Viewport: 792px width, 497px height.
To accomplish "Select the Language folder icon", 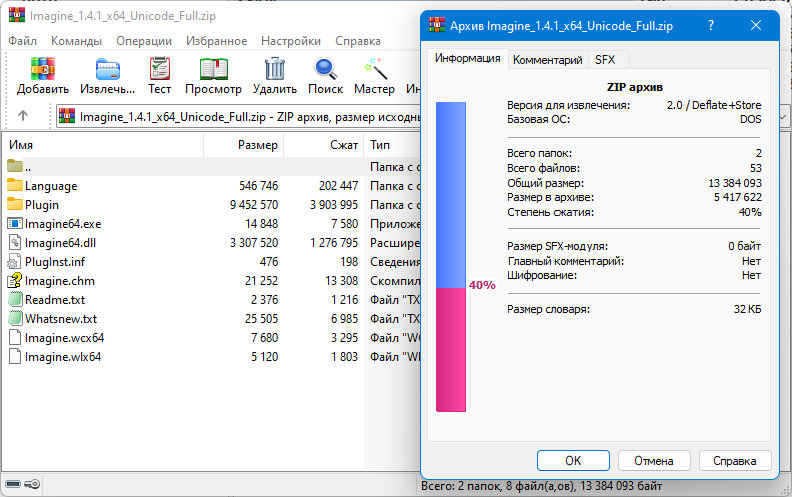I will (x=15, y=185).
